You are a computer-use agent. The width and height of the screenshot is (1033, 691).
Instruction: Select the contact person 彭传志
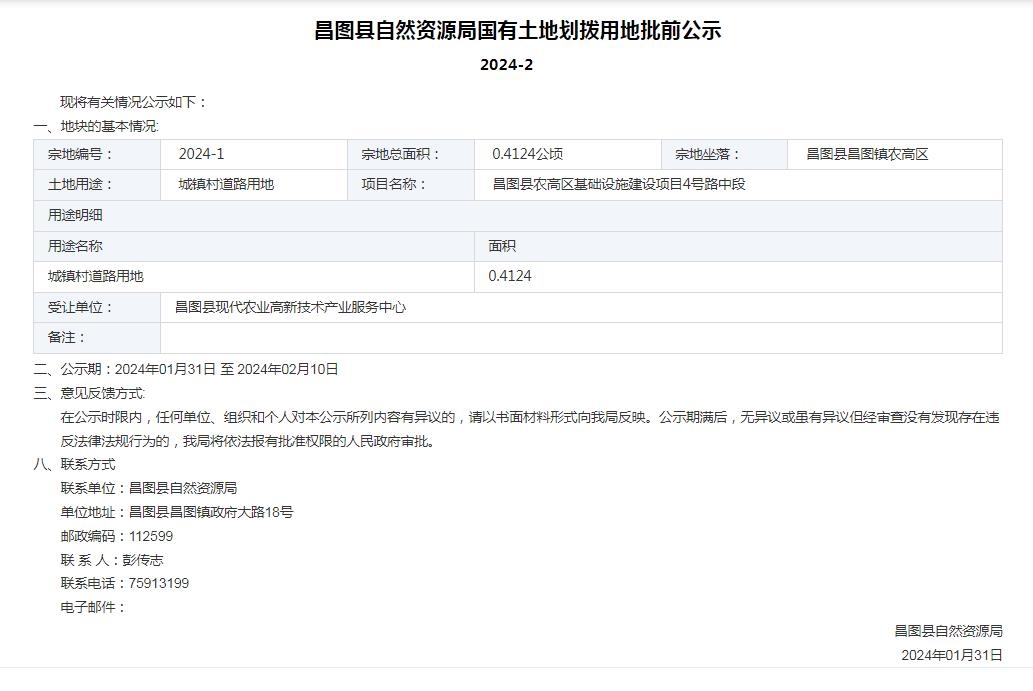[143, 560]
